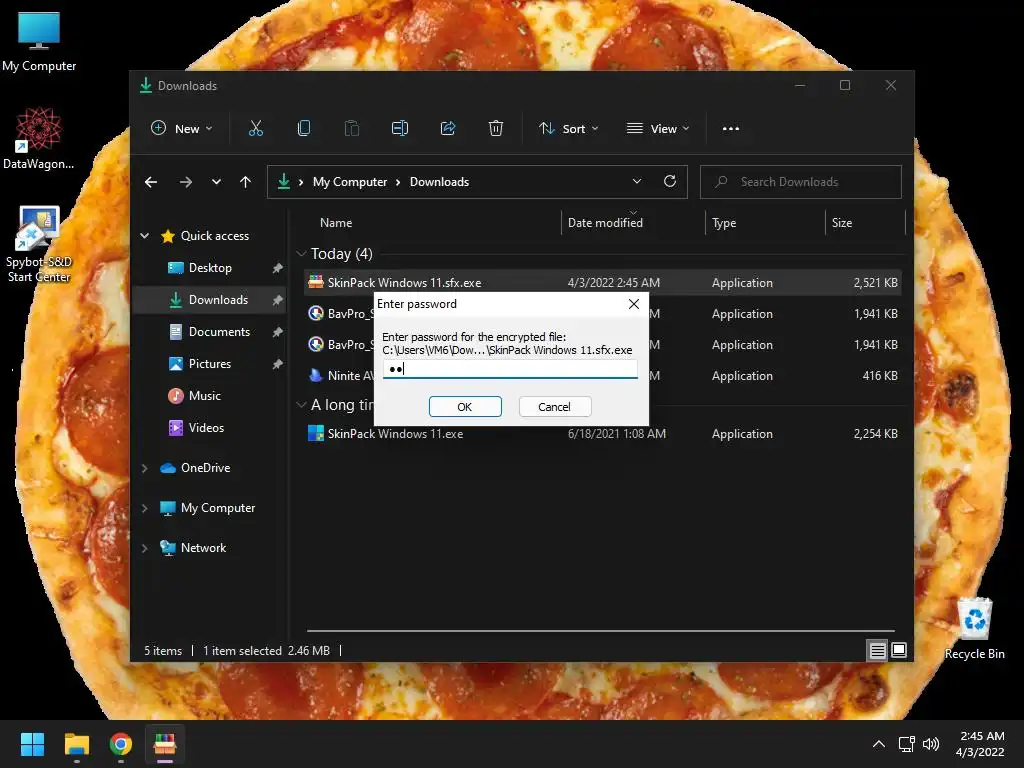
Task: Open recent locations dropdown arrow
Action: coord(216,182)
